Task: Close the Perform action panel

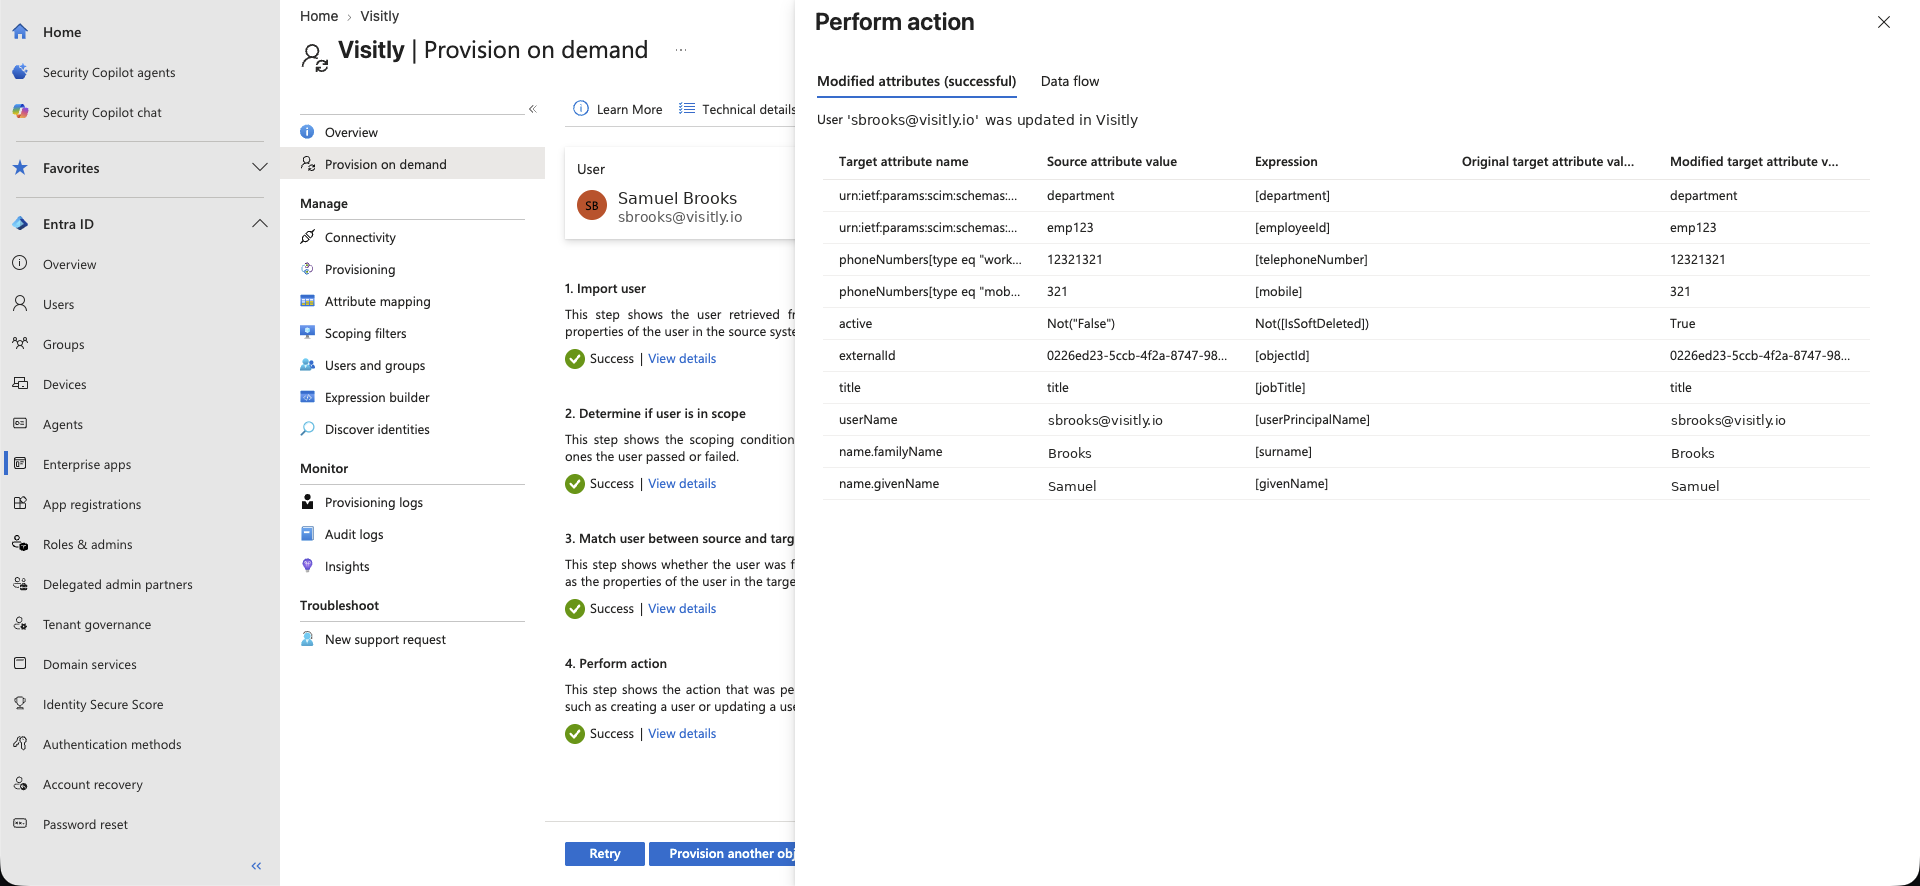Action: click(x=1884, y=22)
